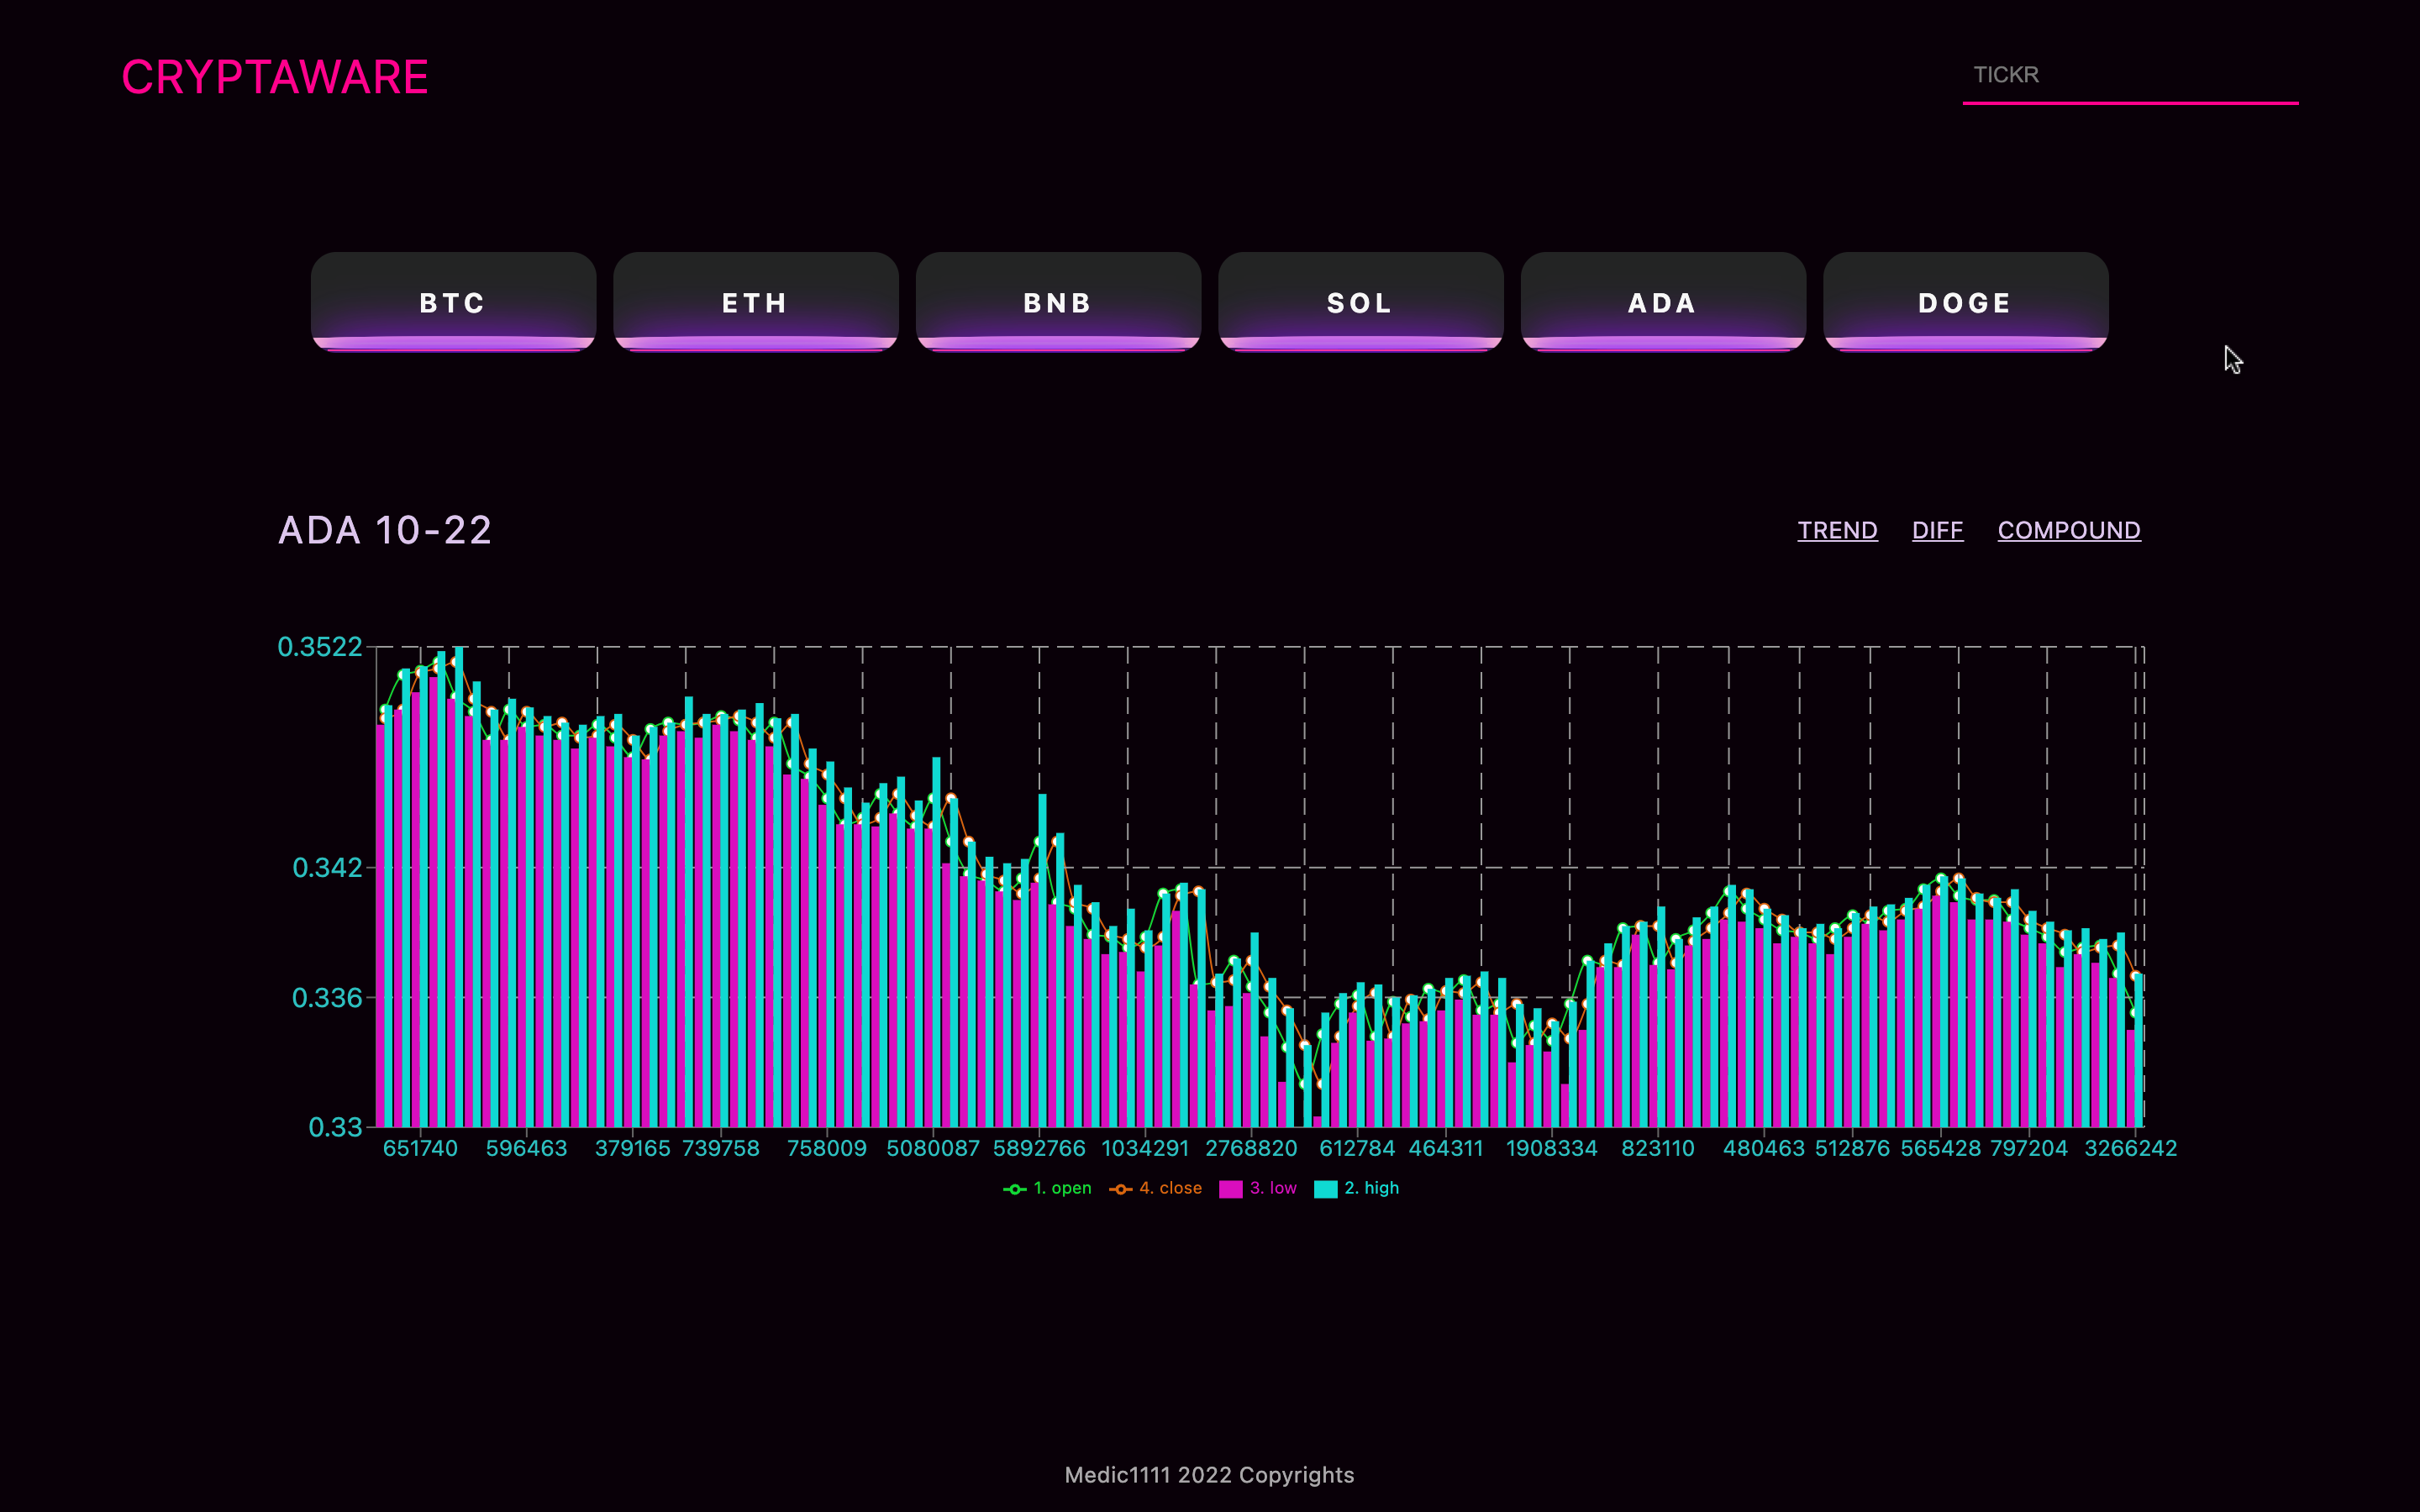Toggle the '3. low' legend series

point(1273,1188)
